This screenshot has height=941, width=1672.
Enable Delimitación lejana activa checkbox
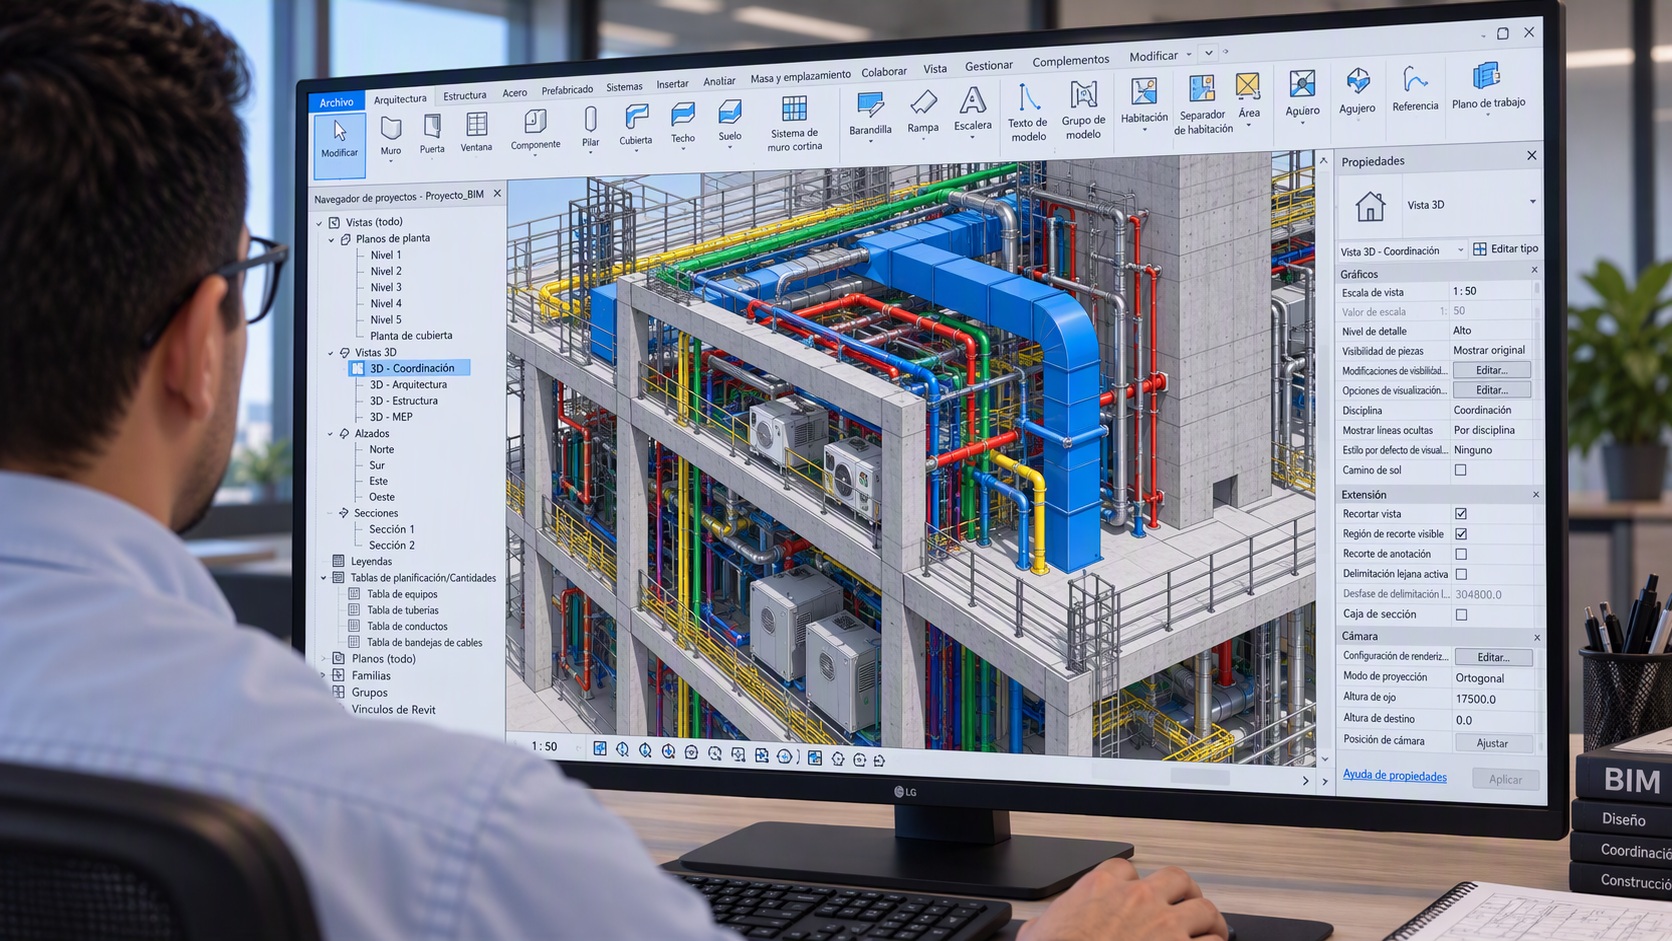1461,574
